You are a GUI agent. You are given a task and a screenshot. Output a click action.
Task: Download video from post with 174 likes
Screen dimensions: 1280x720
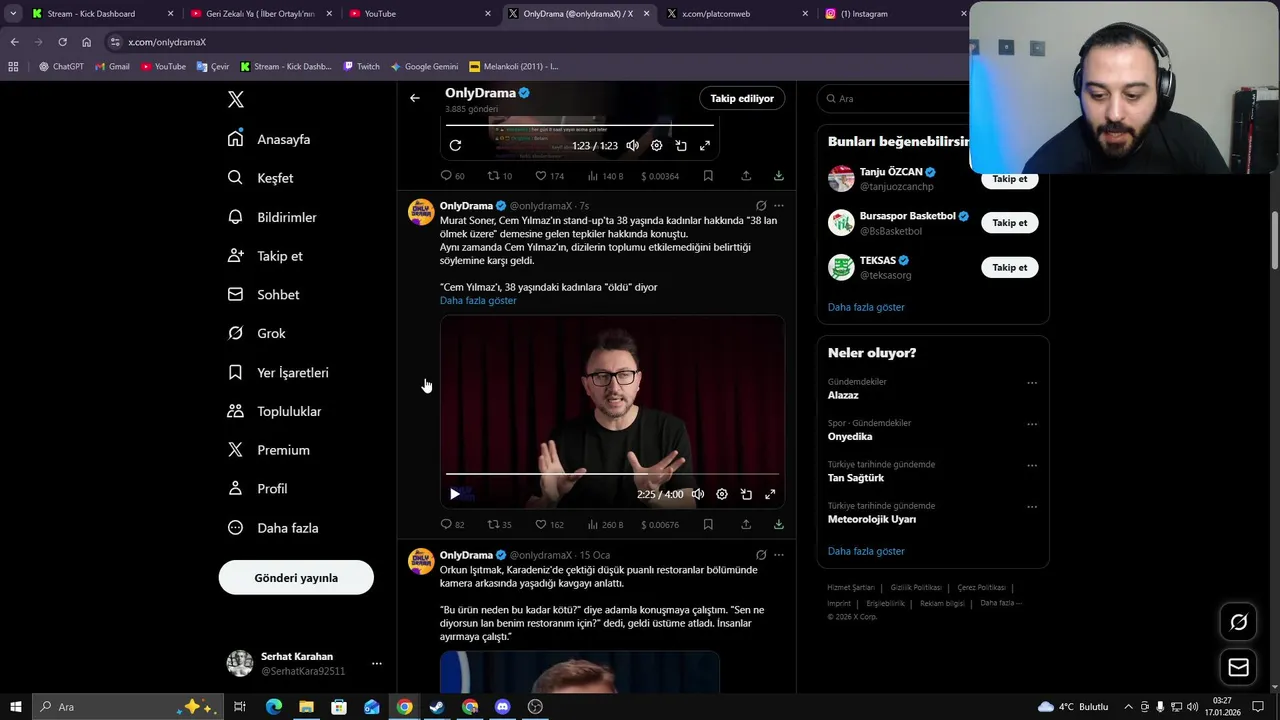pos(778,176)
